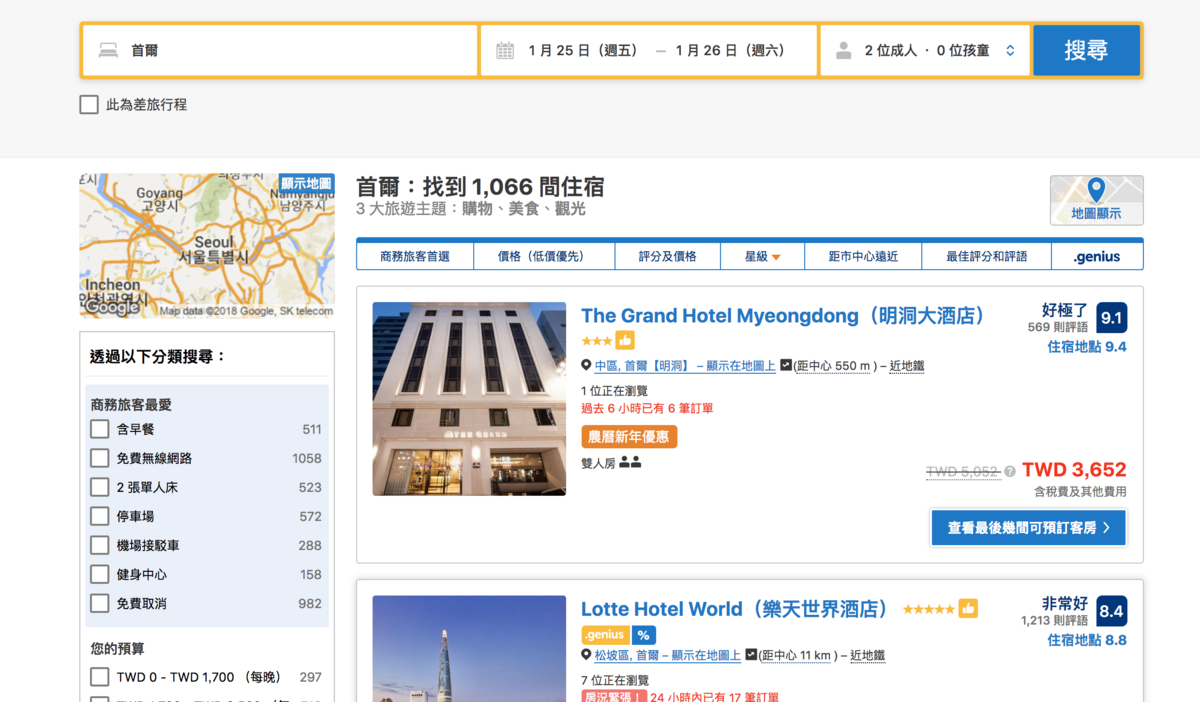
Task: Tick the 此為差旅行程 checkbox
Action: point(89,104)
